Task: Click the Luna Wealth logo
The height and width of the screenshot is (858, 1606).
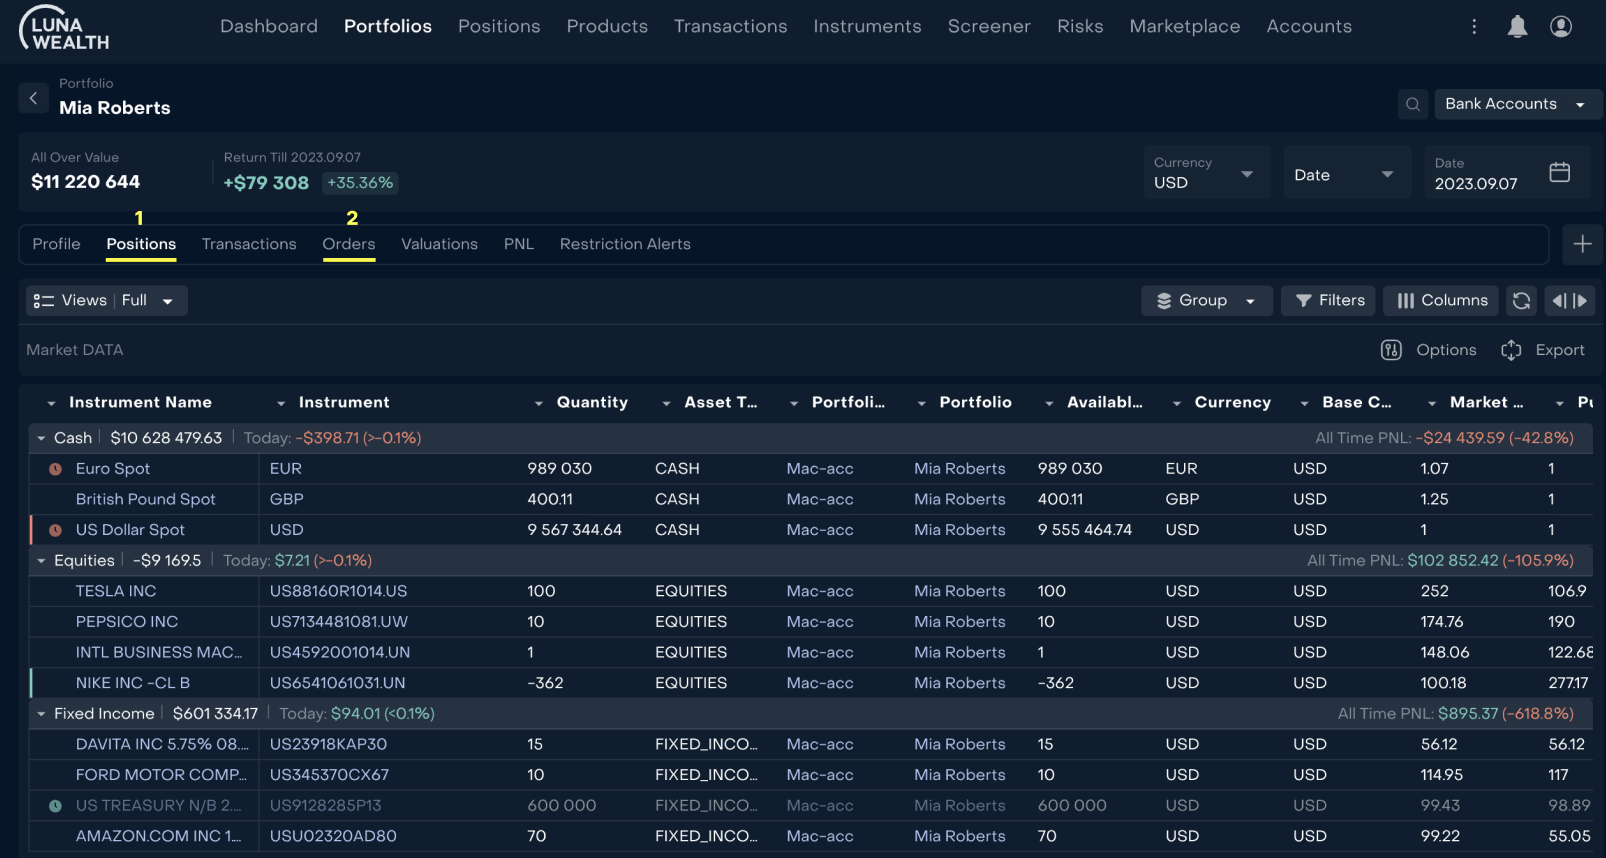Action: coord(65,28)
